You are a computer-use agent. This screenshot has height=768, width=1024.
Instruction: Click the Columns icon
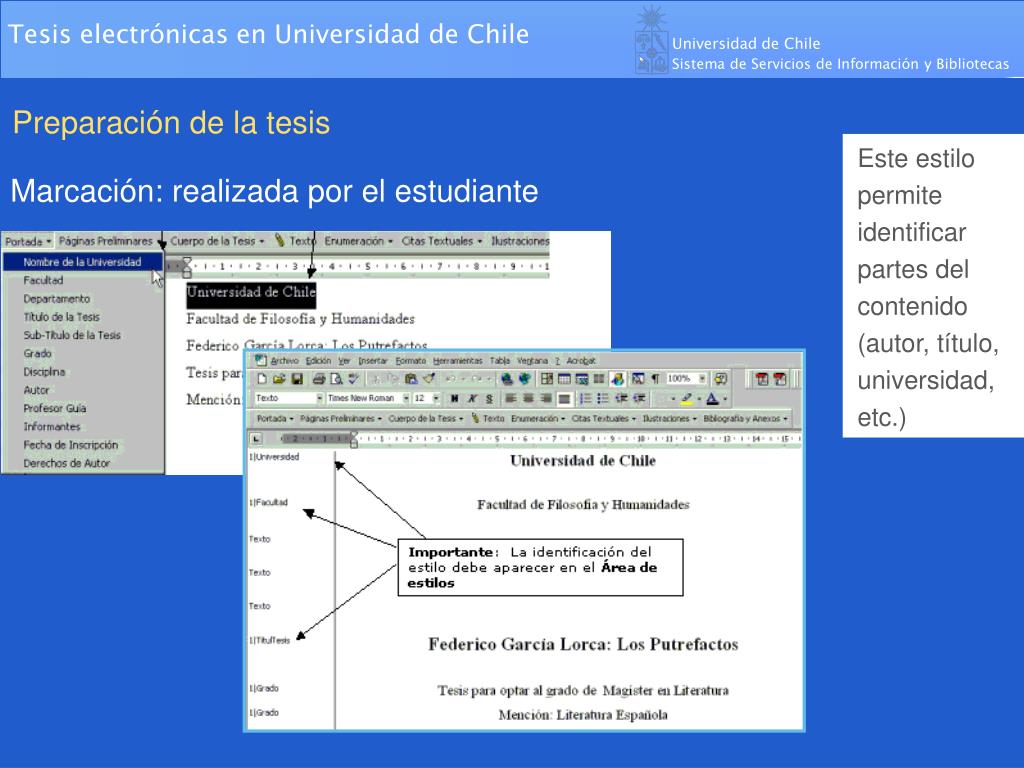[x=599, y=379]
